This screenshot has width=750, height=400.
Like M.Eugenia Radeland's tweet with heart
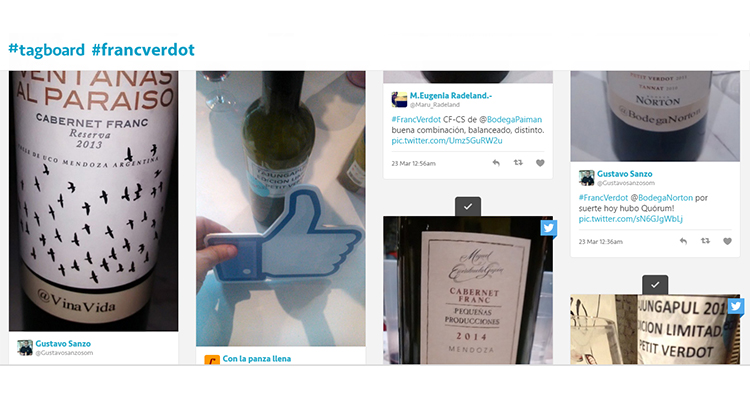coord(540,163)
